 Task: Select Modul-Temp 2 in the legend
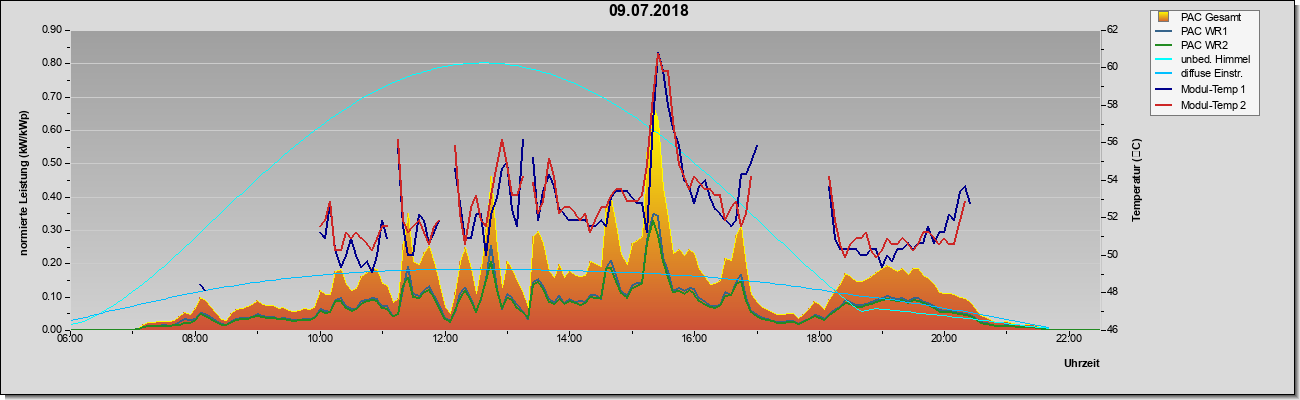coord(1206,105)
